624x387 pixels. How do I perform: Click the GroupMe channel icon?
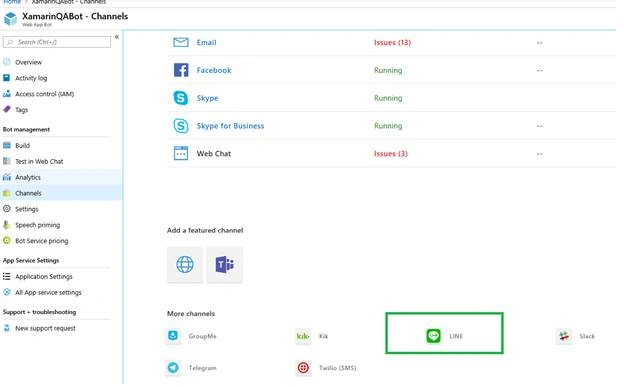pyautogui.click(x=173, y=336)
